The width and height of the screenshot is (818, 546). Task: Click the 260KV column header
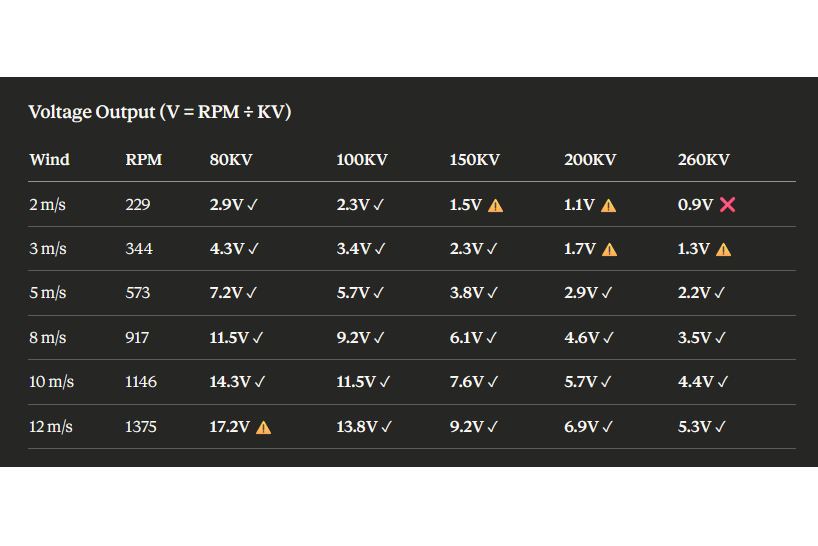pyautogui.click(x=704, y=160)
